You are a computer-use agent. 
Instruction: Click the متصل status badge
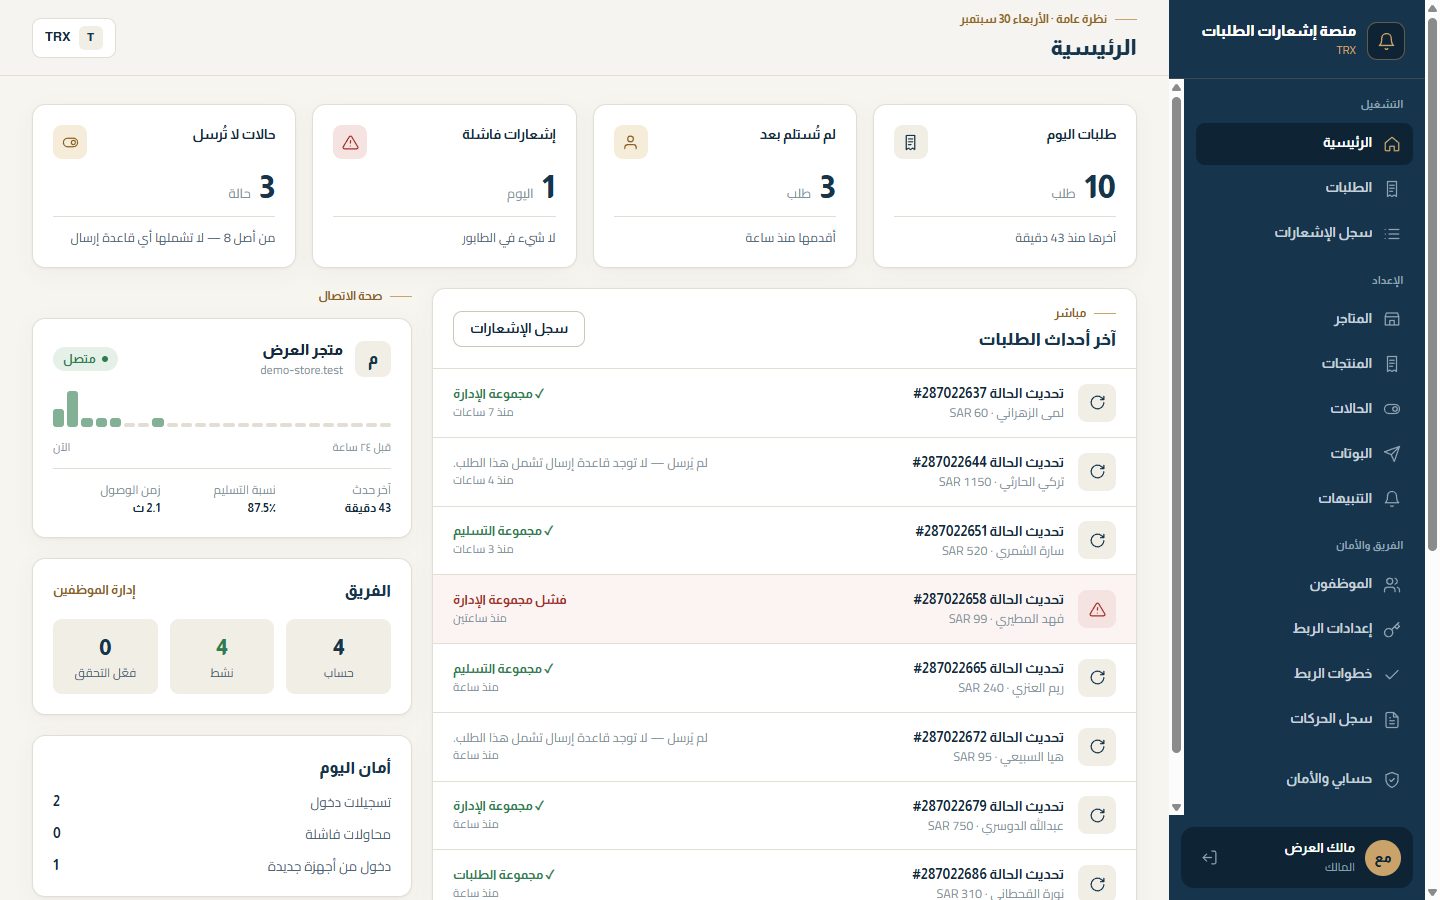(85, 359)
